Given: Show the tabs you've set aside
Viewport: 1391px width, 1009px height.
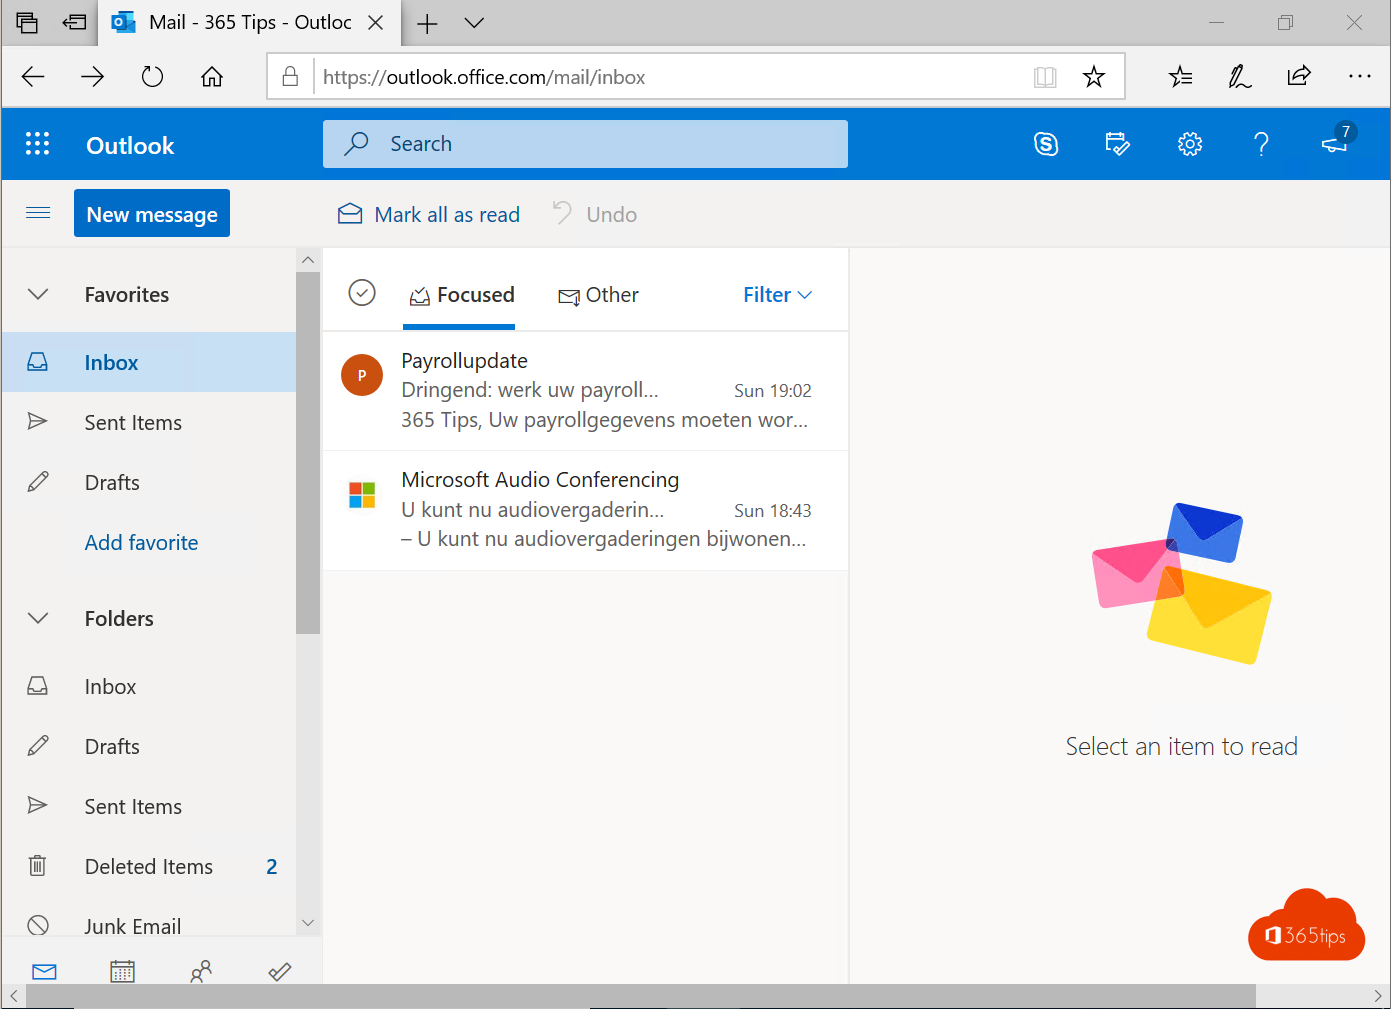Looking at the screenshot, I should point(27,22).
